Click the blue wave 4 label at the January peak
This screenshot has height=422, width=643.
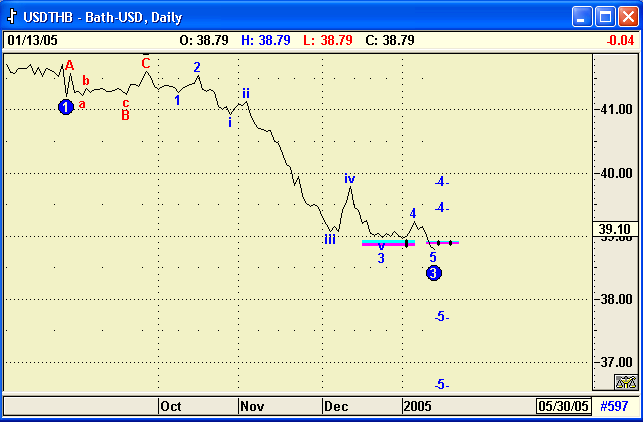[413, 213]
